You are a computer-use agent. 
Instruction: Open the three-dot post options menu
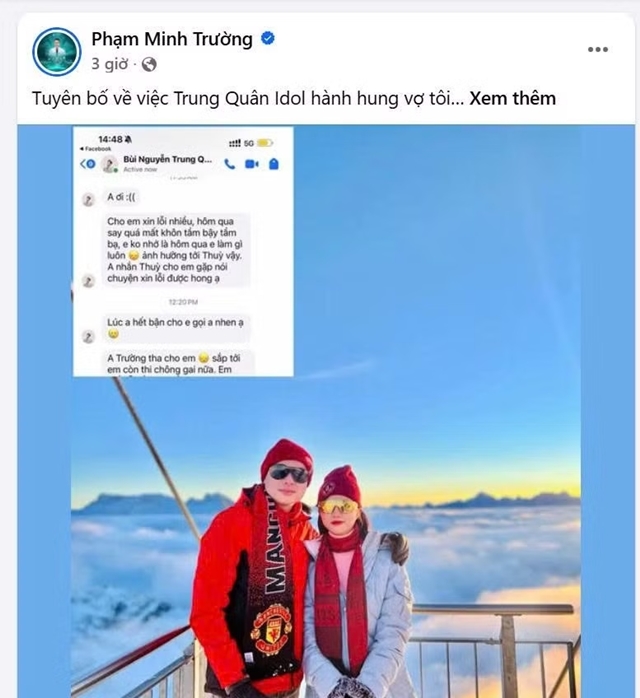pos(598,49)
